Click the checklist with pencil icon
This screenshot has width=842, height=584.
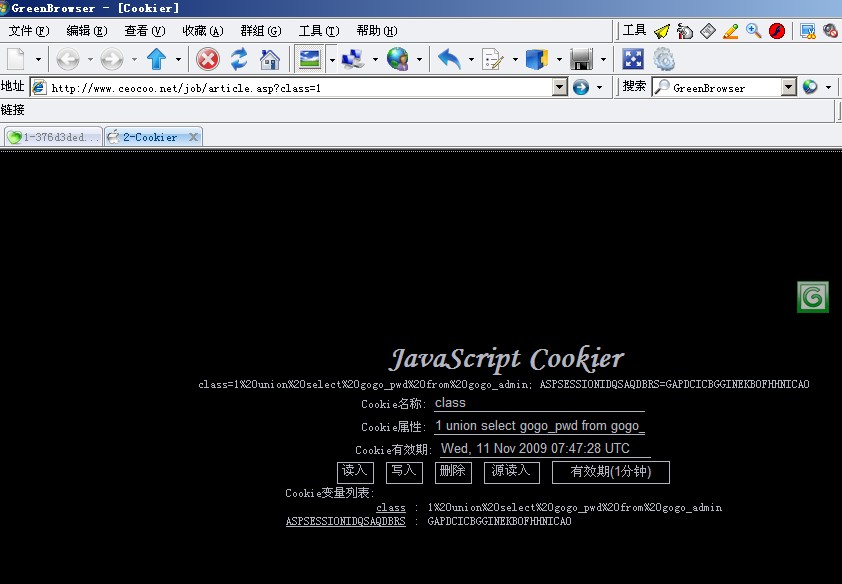[492, 59]
